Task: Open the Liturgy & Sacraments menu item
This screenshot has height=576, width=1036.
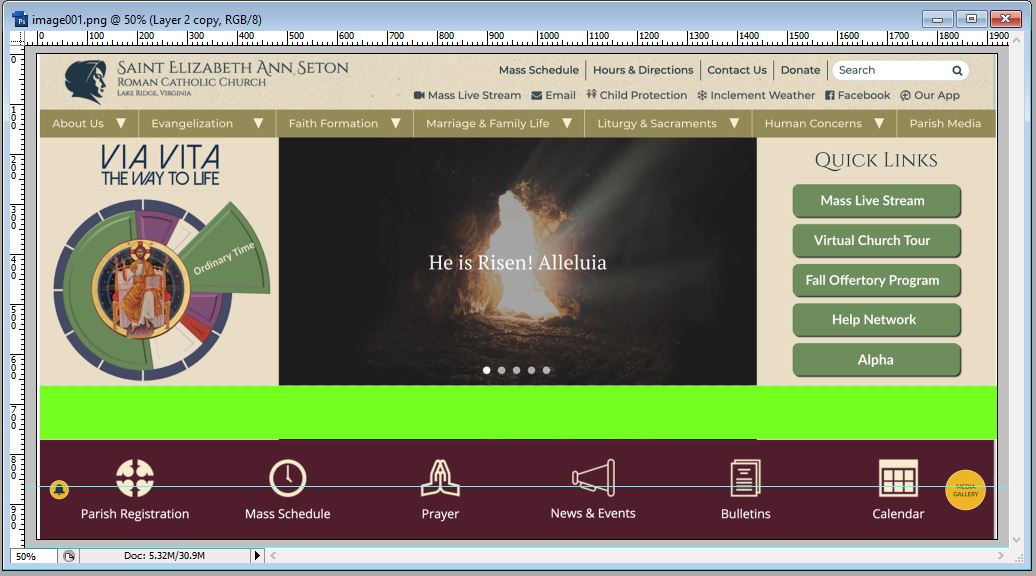Action: pyautogui.click(x=657, y=124)
